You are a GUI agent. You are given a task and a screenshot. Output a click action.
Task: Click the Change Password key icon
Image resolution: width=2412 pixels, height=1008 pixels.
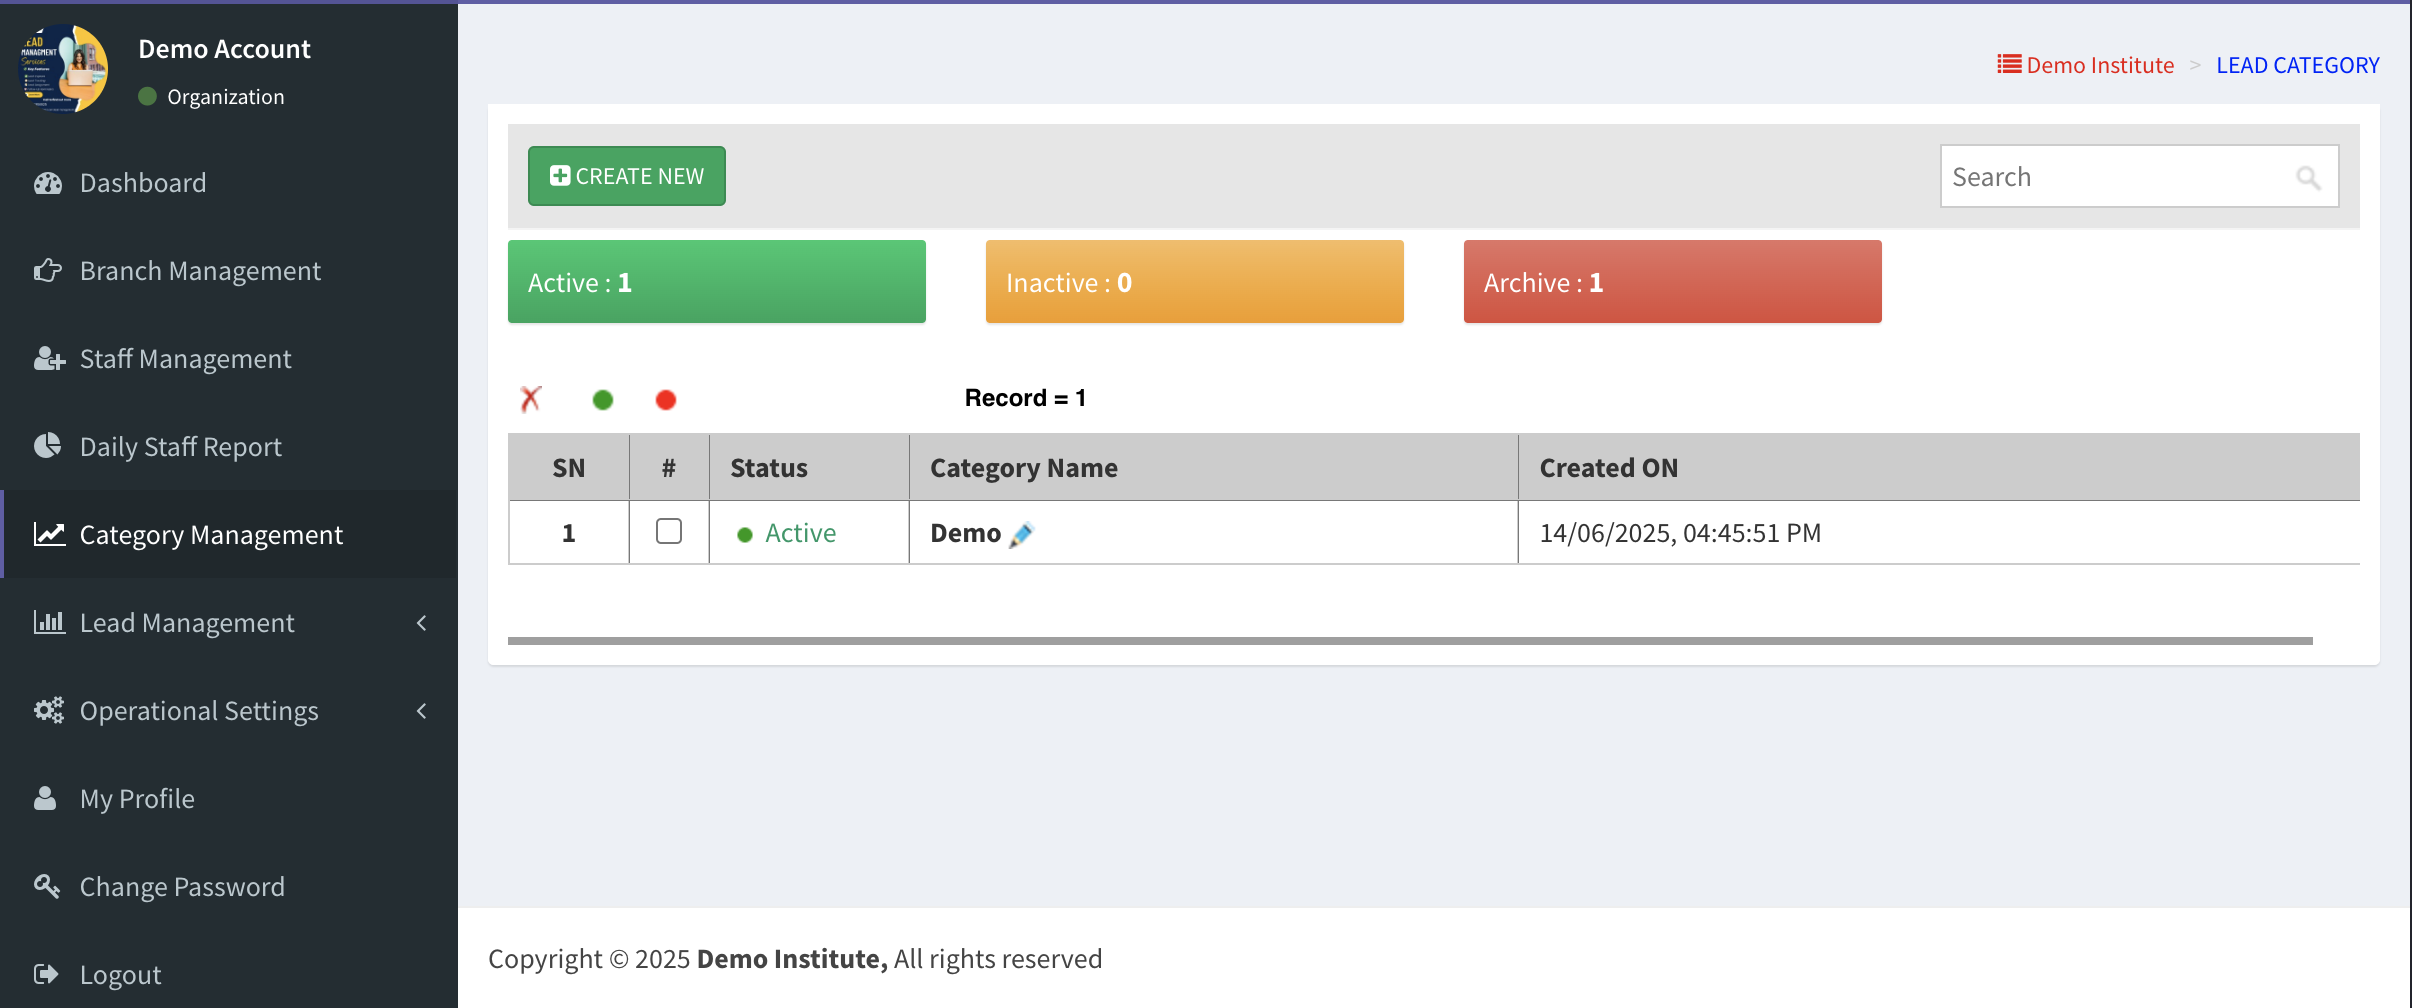[x=47, y=886]
